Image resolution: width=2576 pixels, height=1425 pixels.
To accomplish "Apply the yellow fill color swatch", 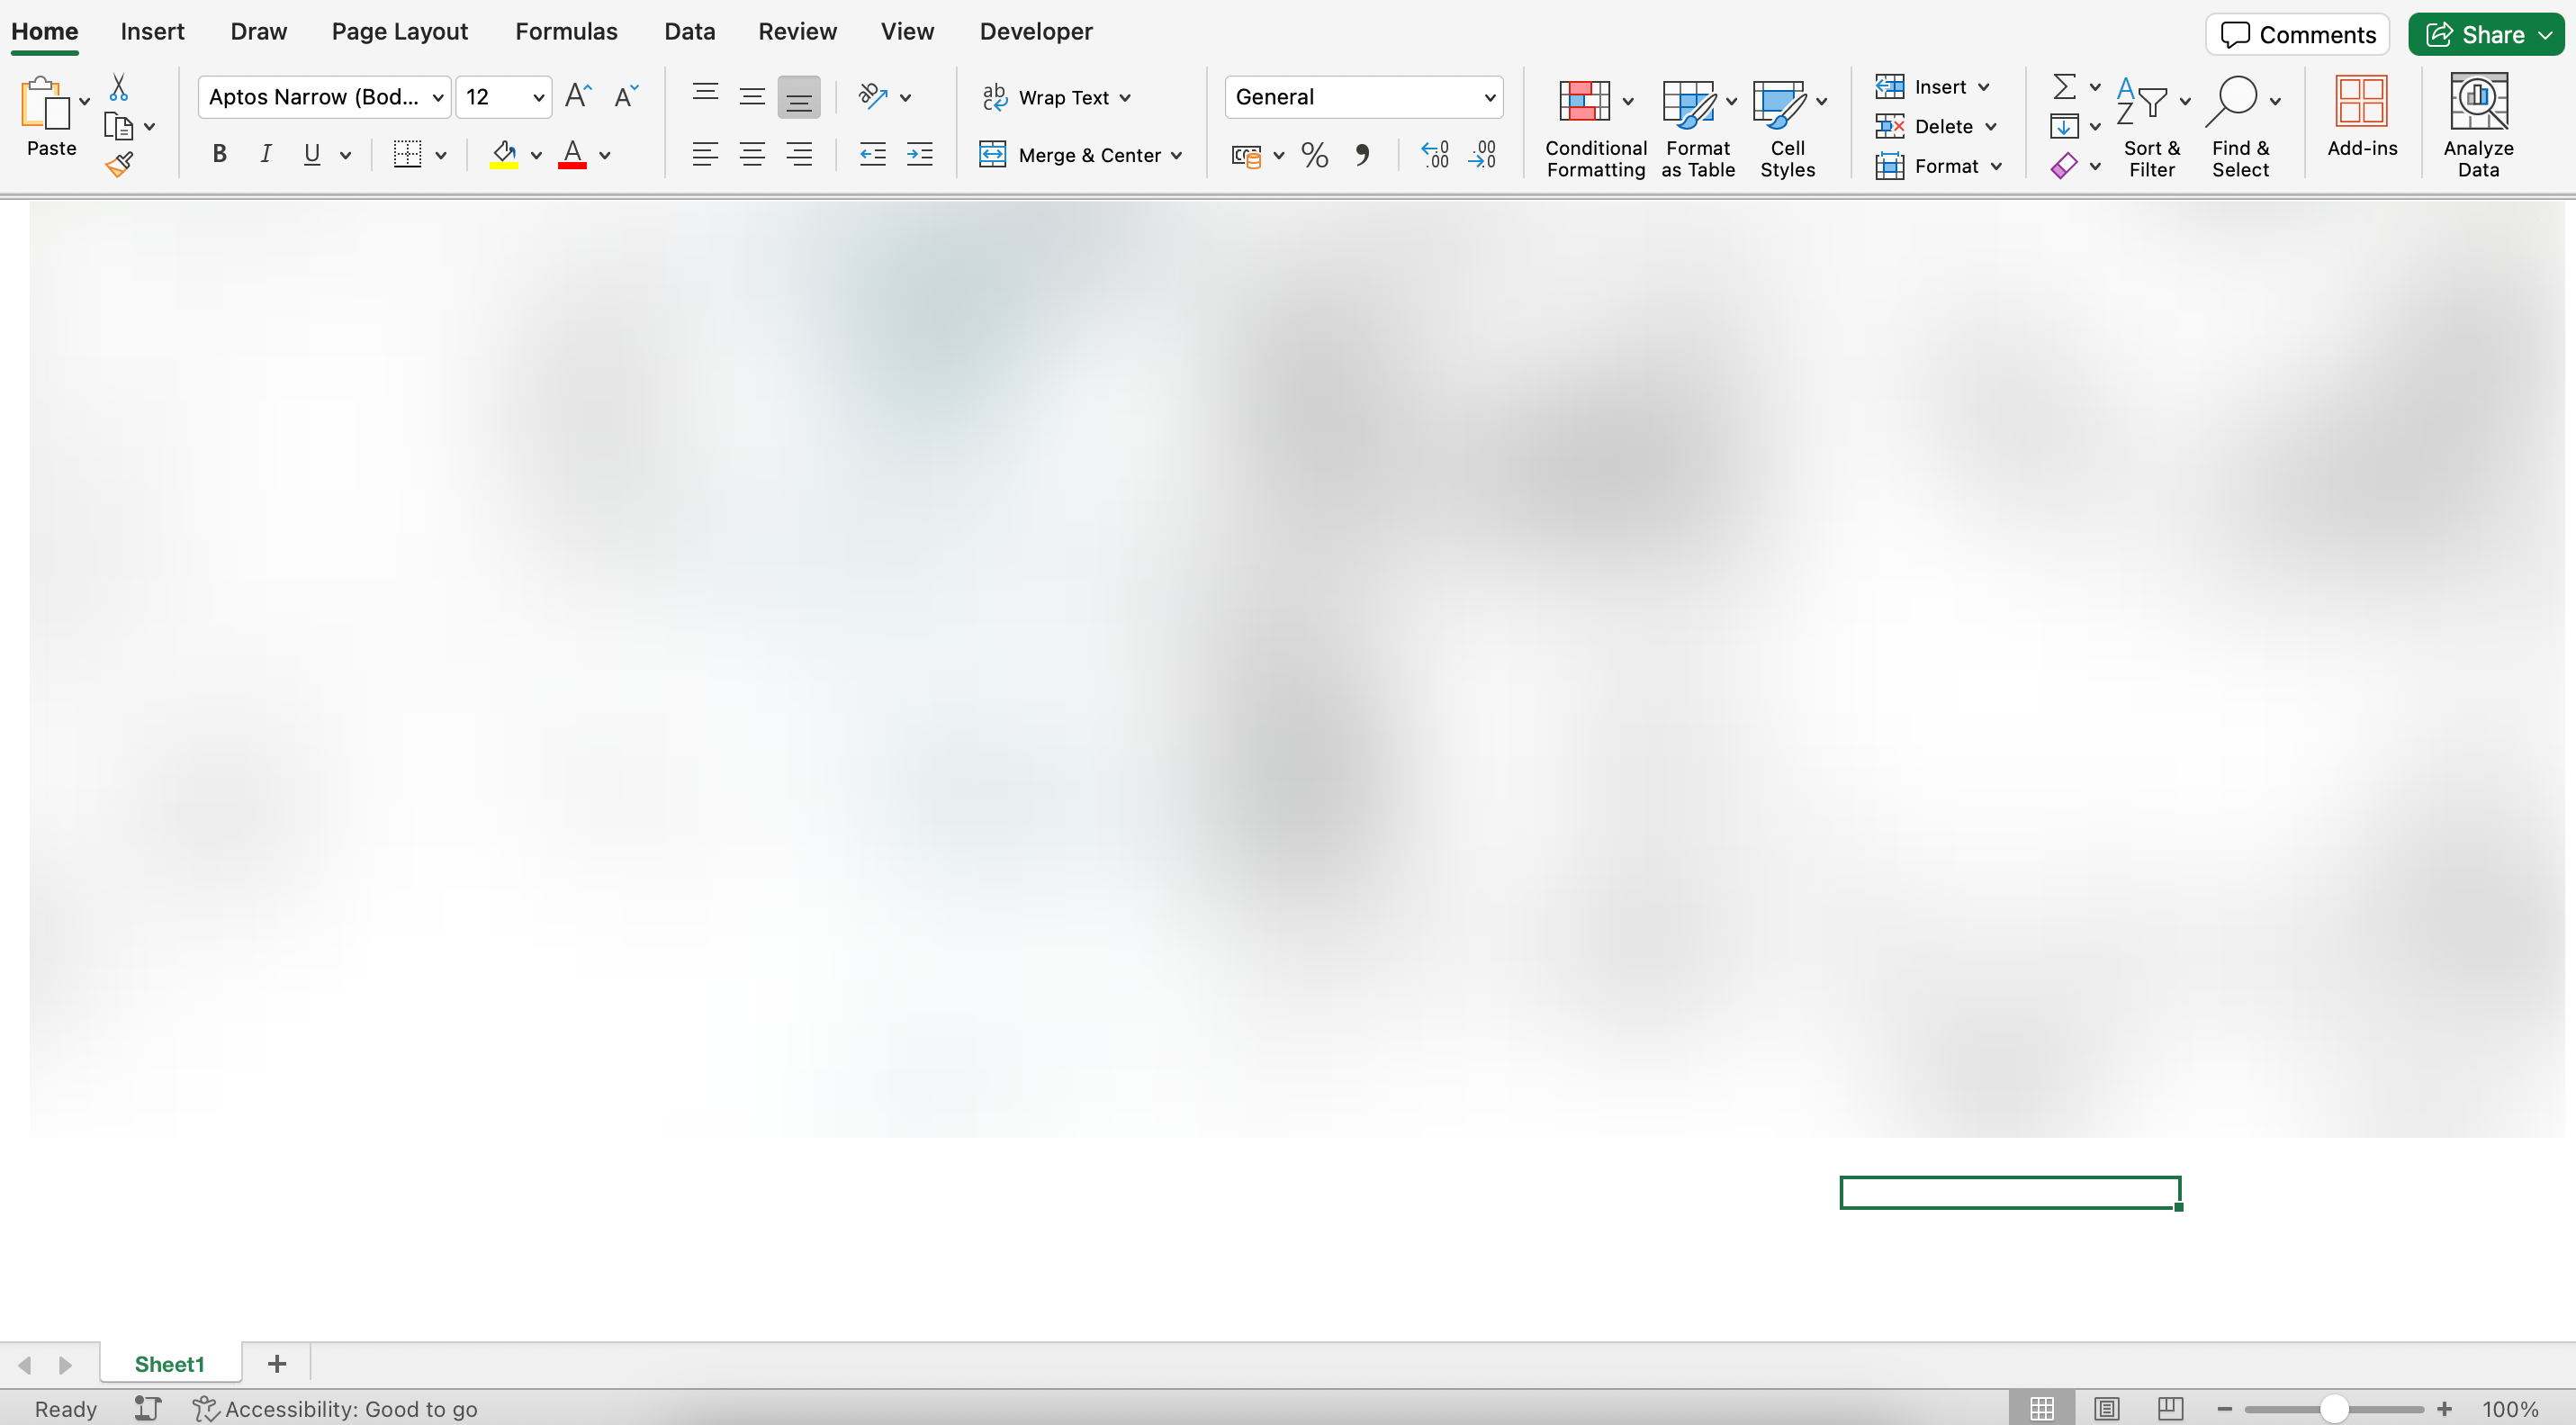I will 503,155.
